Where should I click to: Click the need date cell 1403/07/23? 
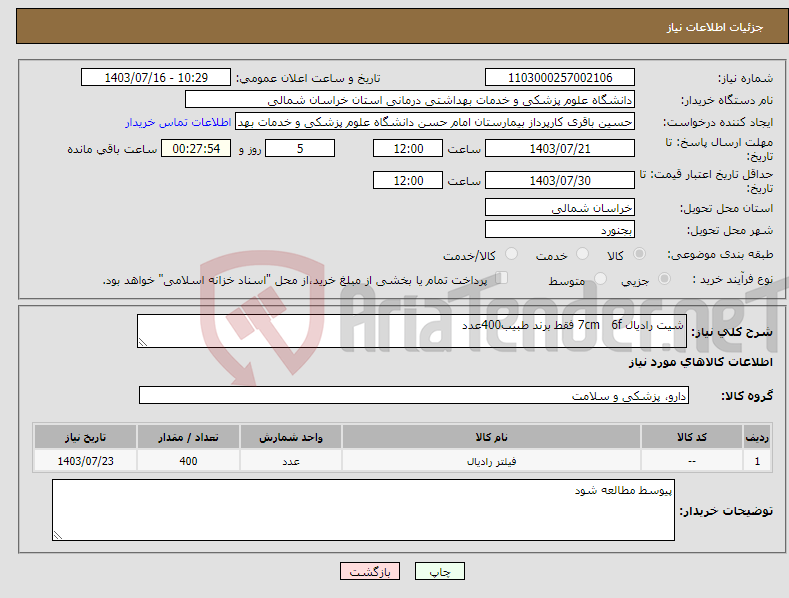pyautogui.click(x=85, y=461)
